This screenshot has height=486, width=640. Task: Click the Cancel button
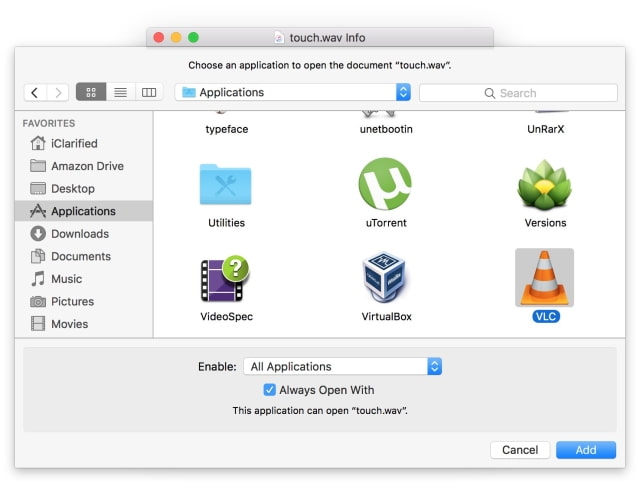[520, 450]
